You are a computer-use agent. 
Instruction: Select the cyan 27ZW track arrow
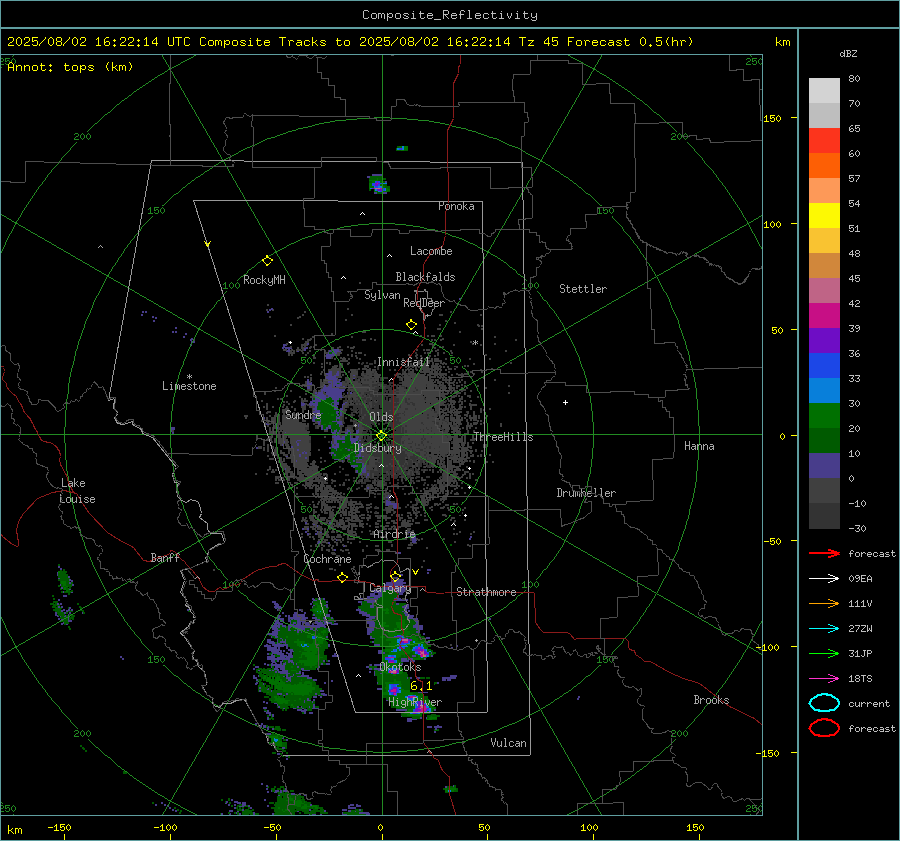(824, 629)
